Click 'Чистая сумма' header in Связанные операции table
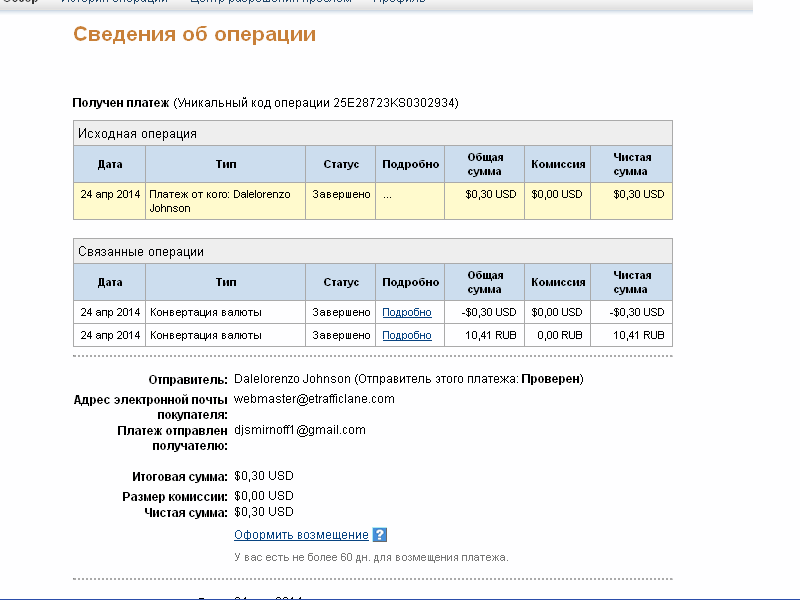This screenshot has width=800, height=600. (x=632, y=282)
